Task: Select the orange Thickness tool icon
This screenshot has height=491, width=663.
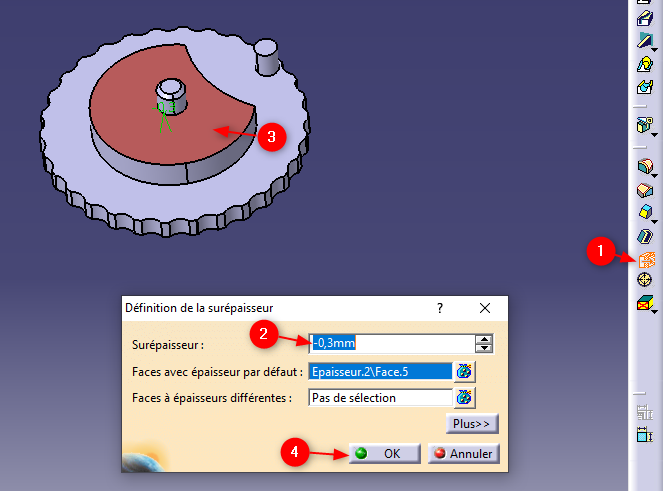Action: tap(646, 259)
